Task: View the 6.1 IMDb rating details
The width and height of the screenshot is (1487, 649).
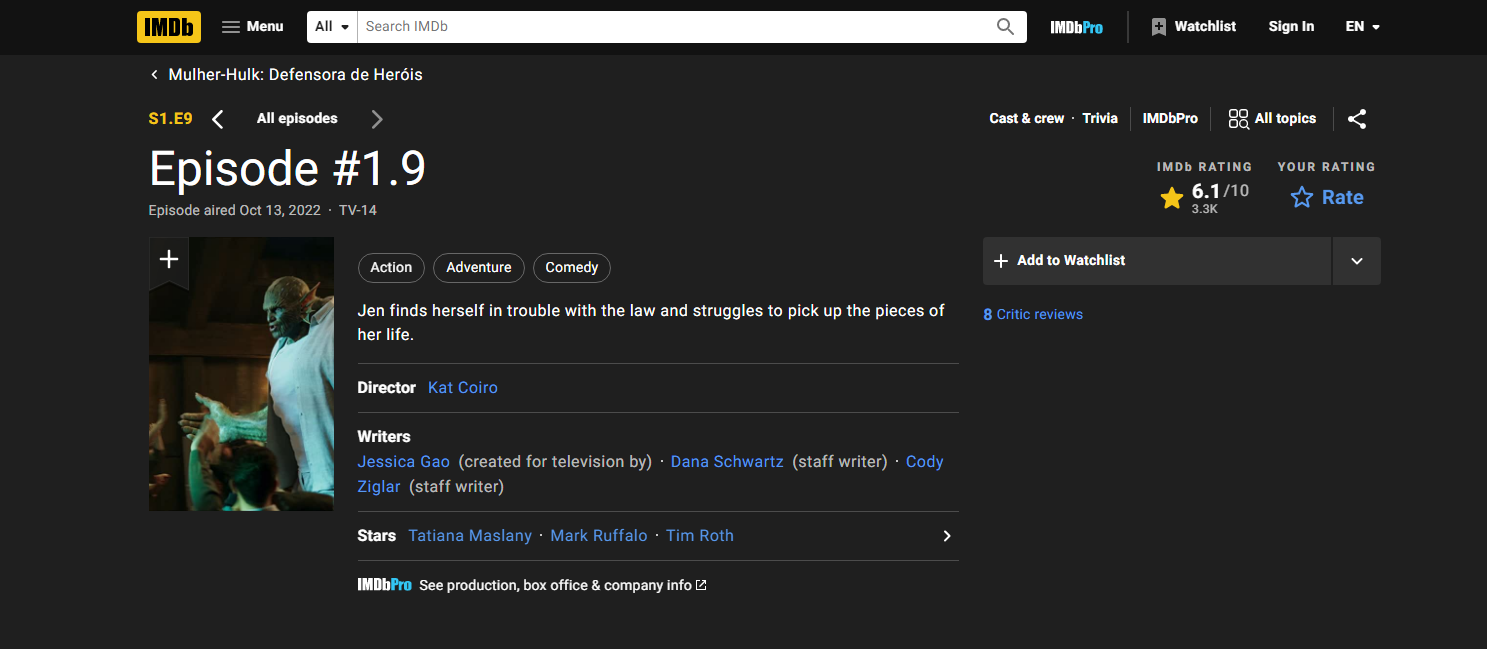Action: click(1204, 197)
